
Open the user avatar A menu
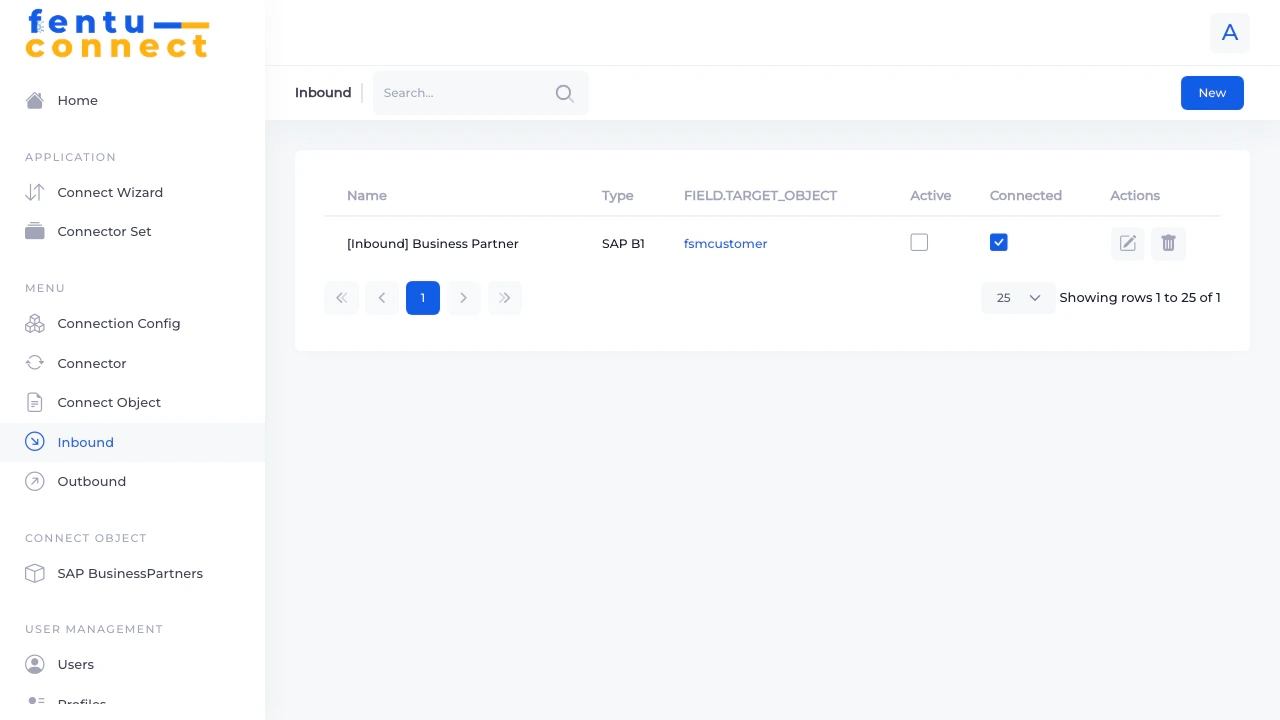coord(1230,33)
